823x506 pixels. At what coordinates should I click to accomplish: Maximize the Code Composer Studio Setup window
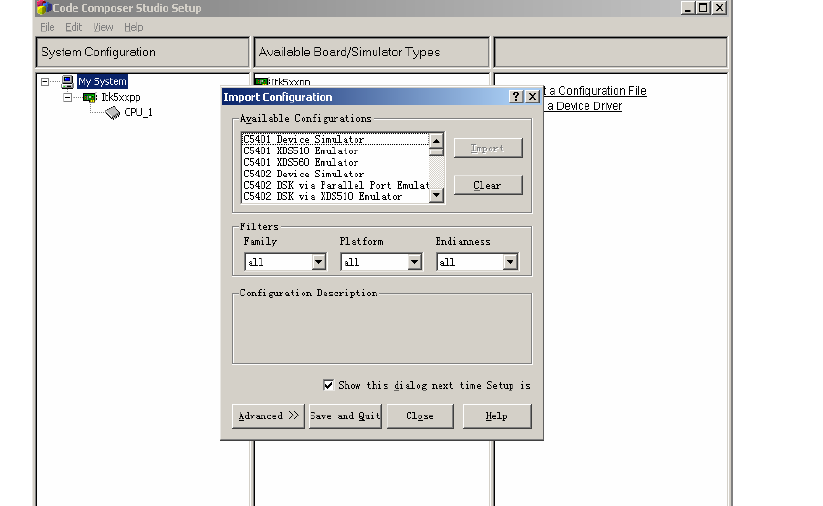703,7
